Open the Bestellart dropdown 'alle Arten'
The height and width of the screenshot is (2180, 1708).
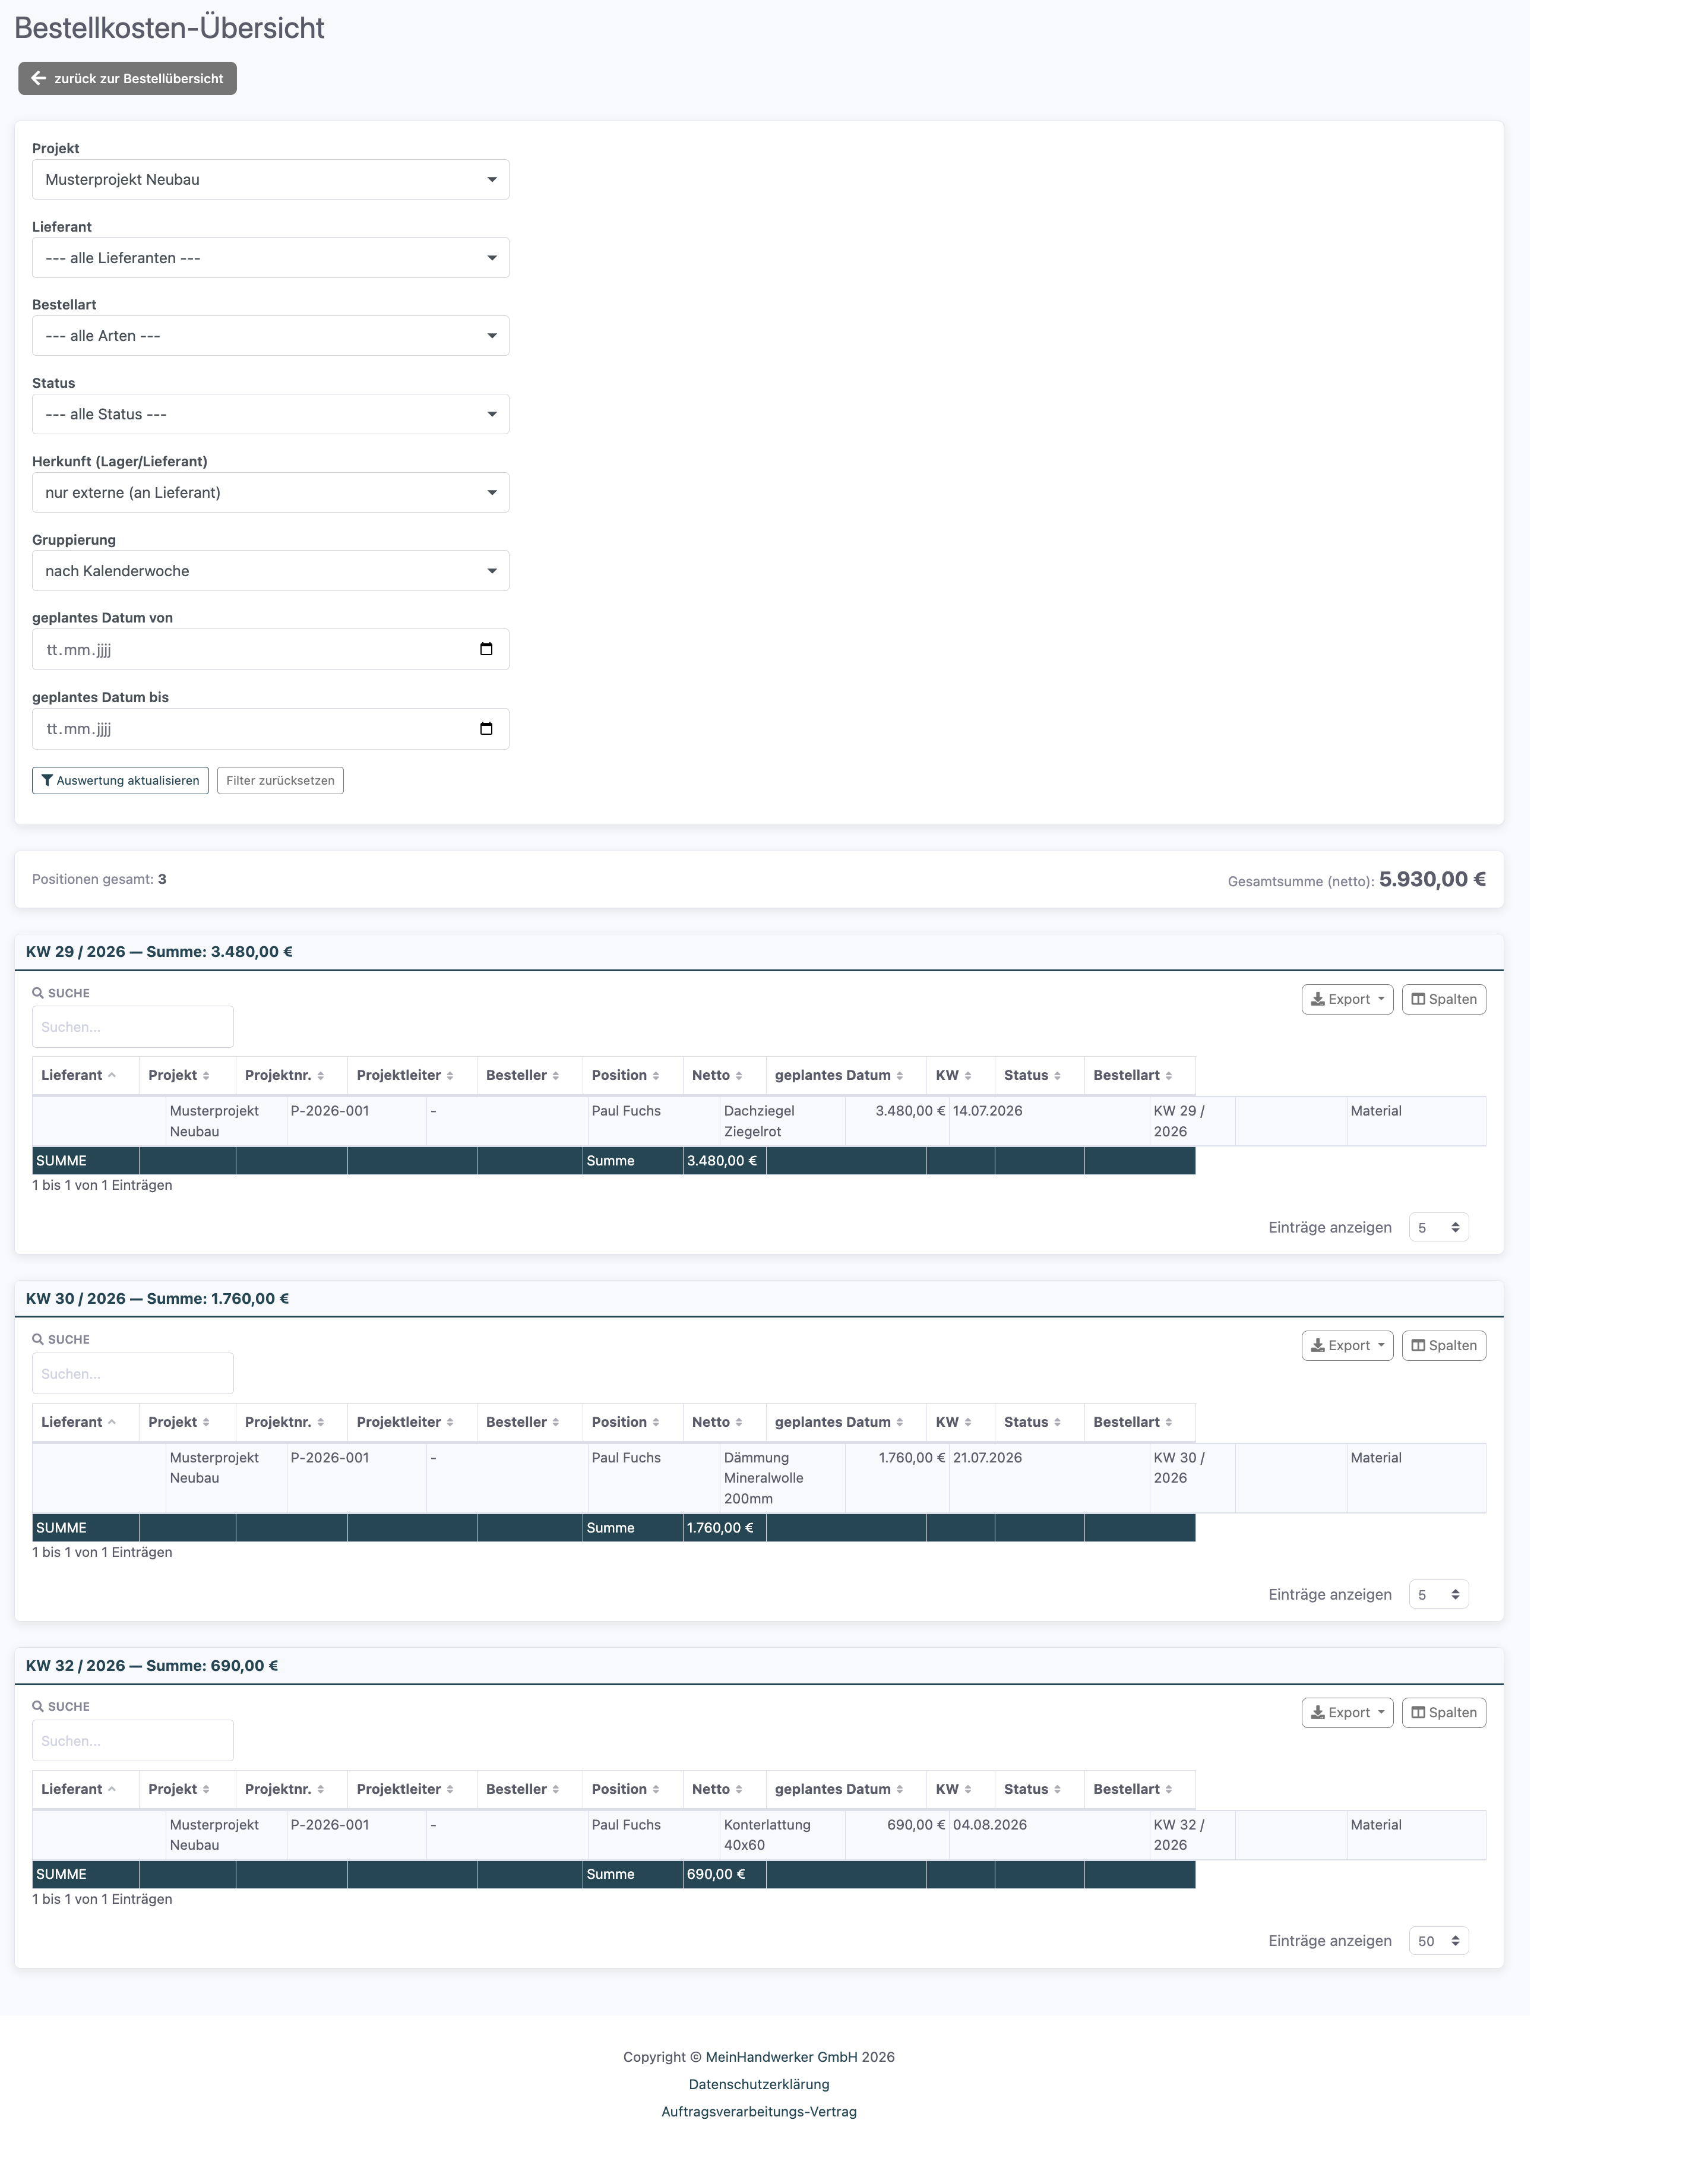(x=270, y=336)
